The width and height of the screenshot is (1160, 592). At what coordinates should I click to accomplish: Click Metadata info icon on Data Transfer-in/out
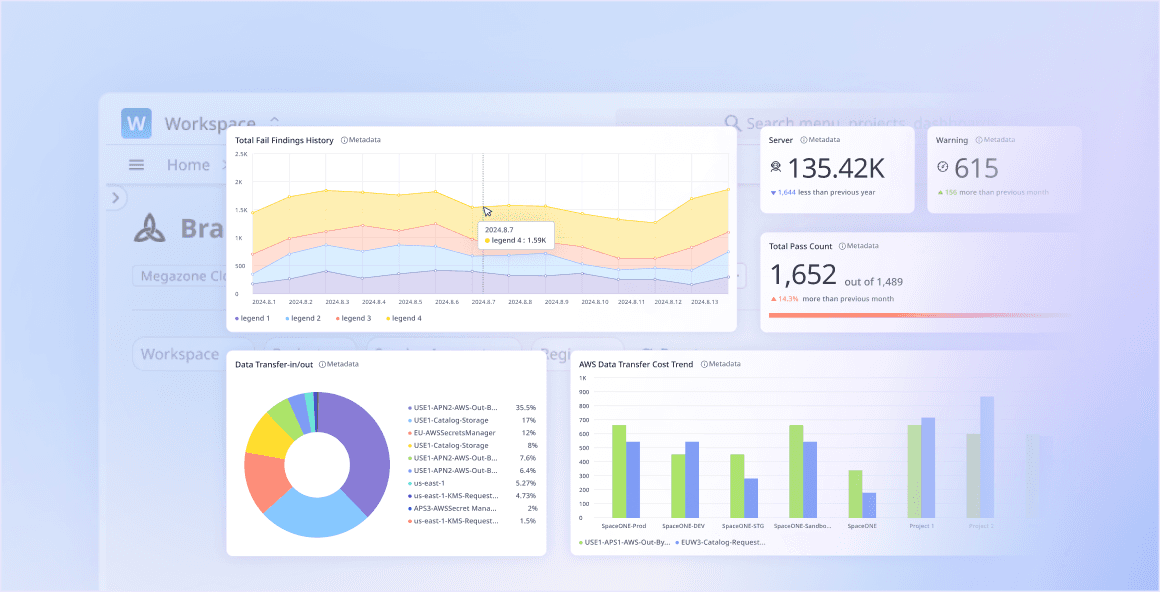tap(322, 364)
